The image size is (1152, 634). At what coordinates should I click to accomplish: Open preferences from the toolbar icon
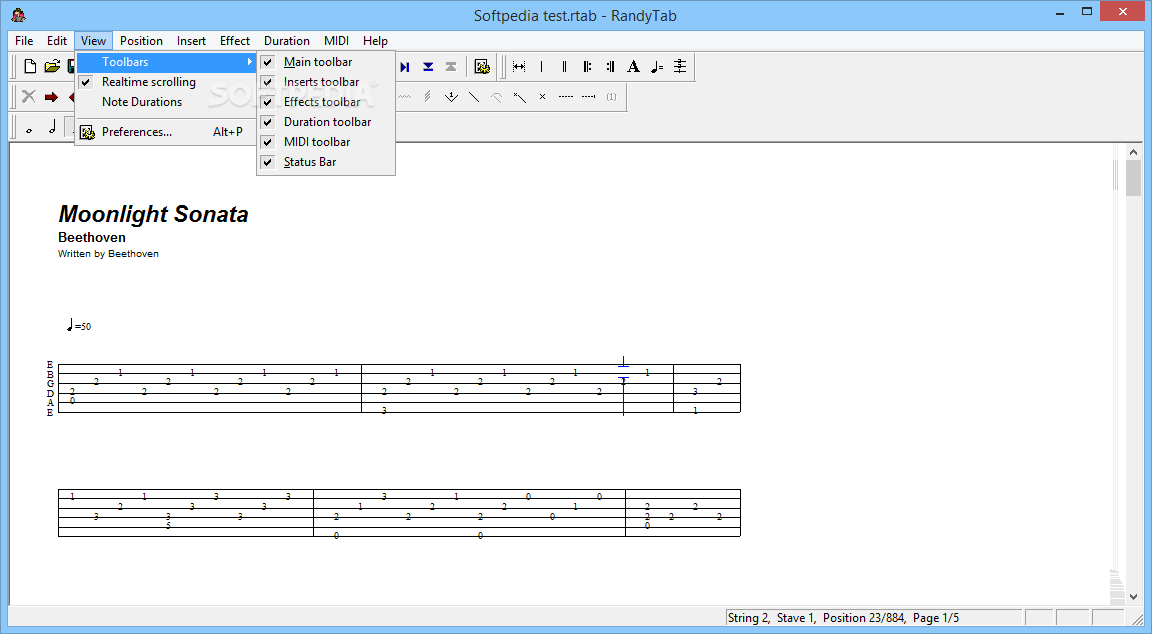coord(482,67)
